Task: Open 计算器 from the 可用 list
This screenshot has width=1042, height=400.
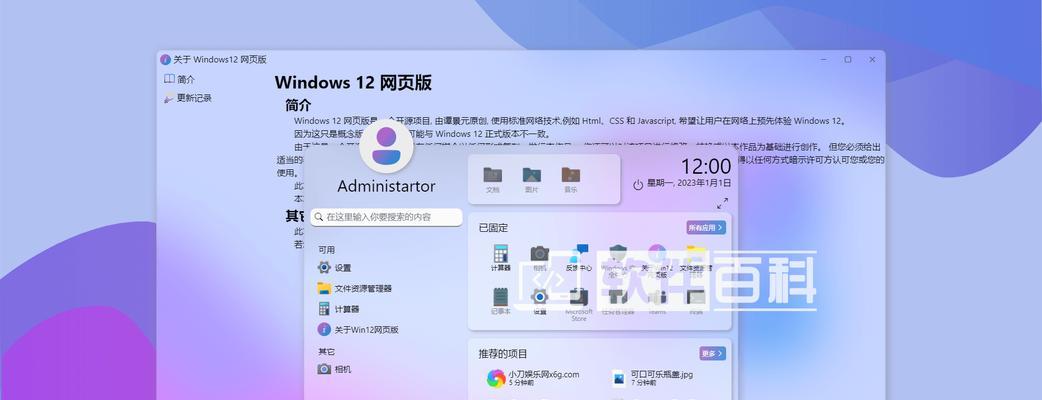Action: point(338,309)
